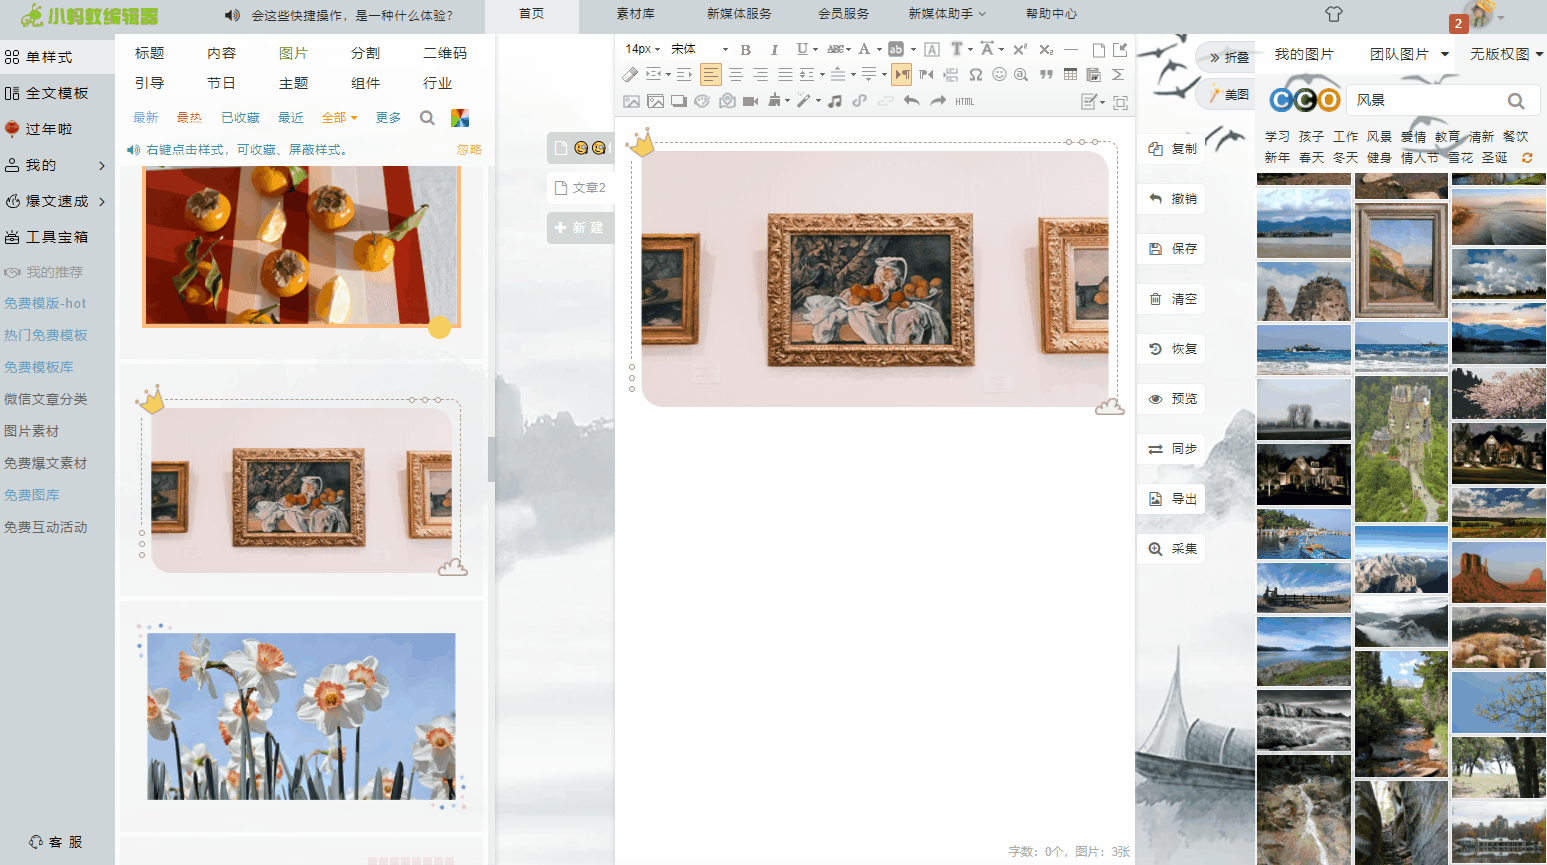The width and height of the screenshot is (1547, 865).
Task: Switch to the 标题 style tab
Action: pos(150,53)
